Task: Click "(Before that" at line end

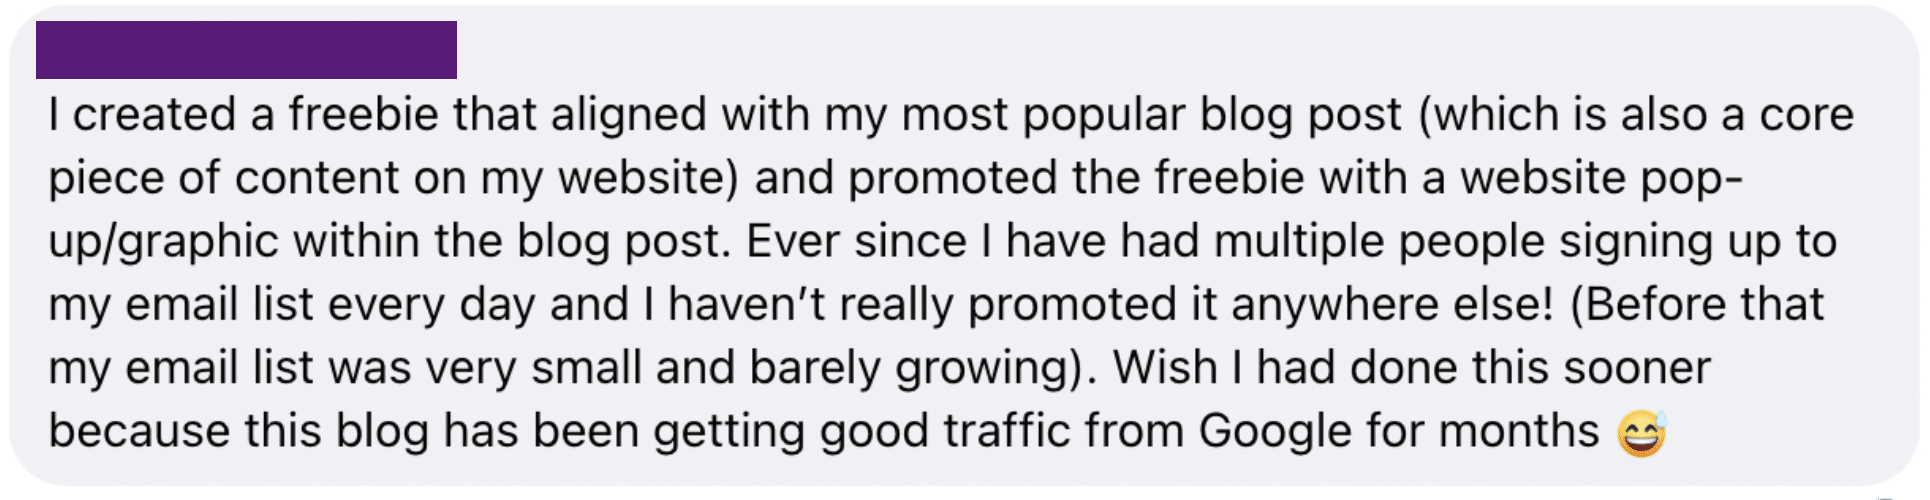Action: pos(1697,305)
